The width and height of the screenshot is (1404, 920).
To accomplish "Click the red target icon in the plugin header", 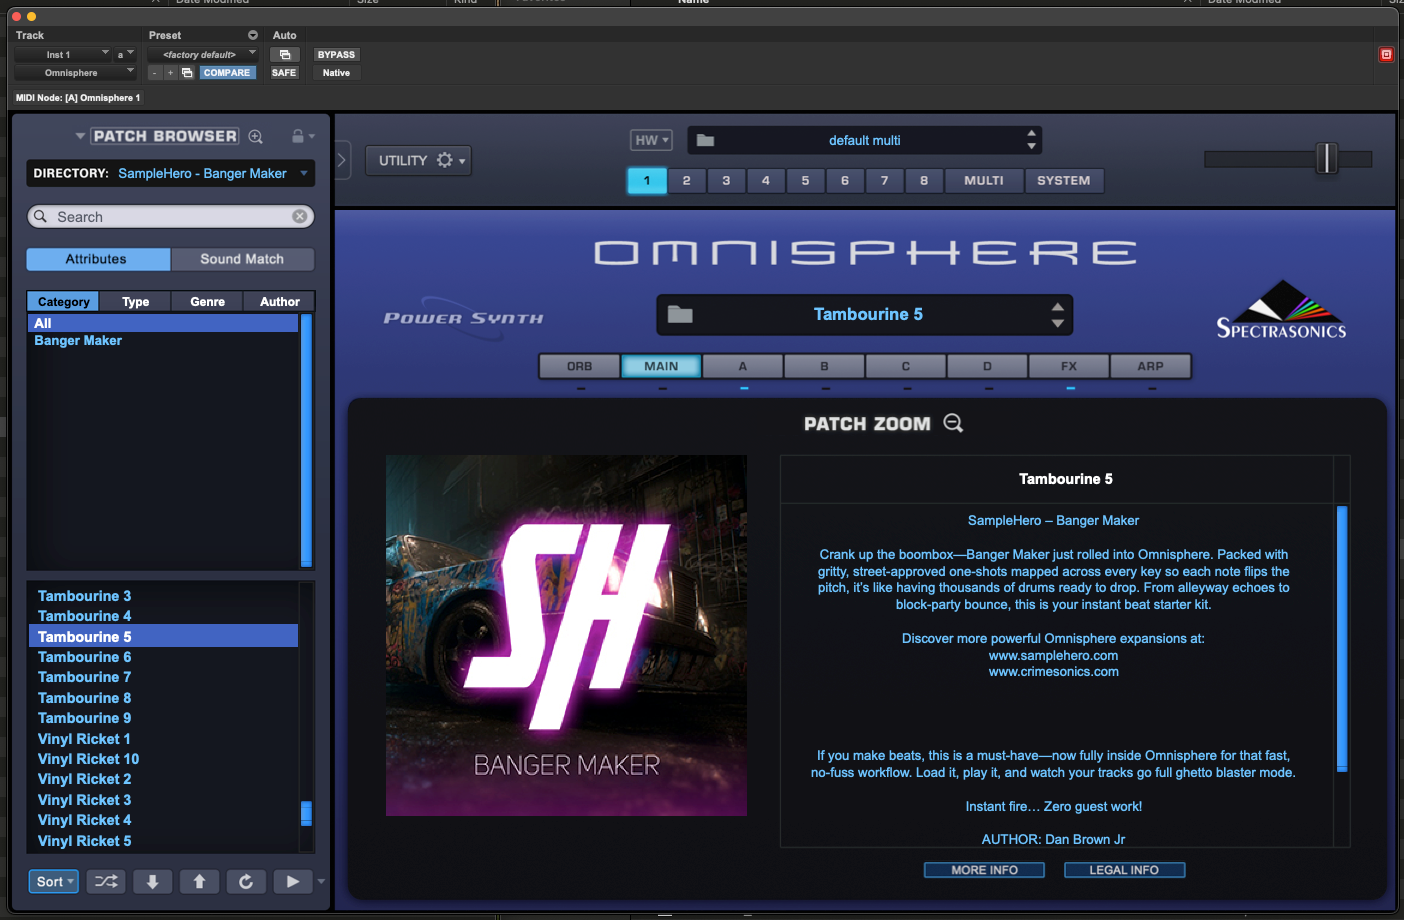I will click(x=1386, y=54).
